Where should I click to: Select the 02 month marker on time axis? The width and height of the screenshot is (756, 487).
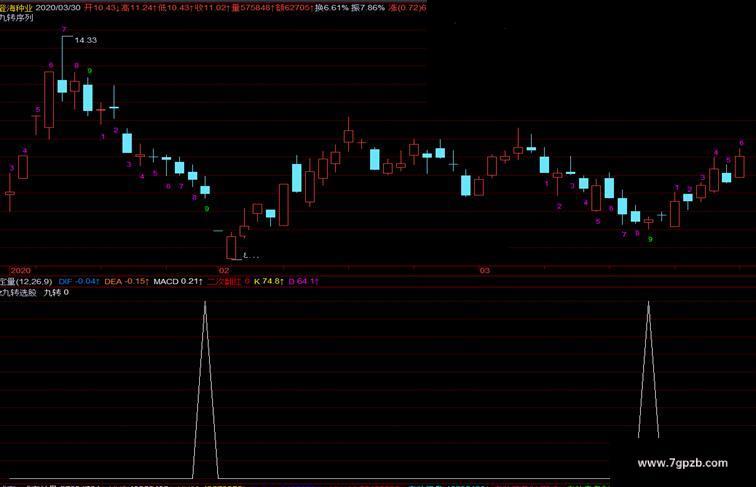click(x=224, y=271)
